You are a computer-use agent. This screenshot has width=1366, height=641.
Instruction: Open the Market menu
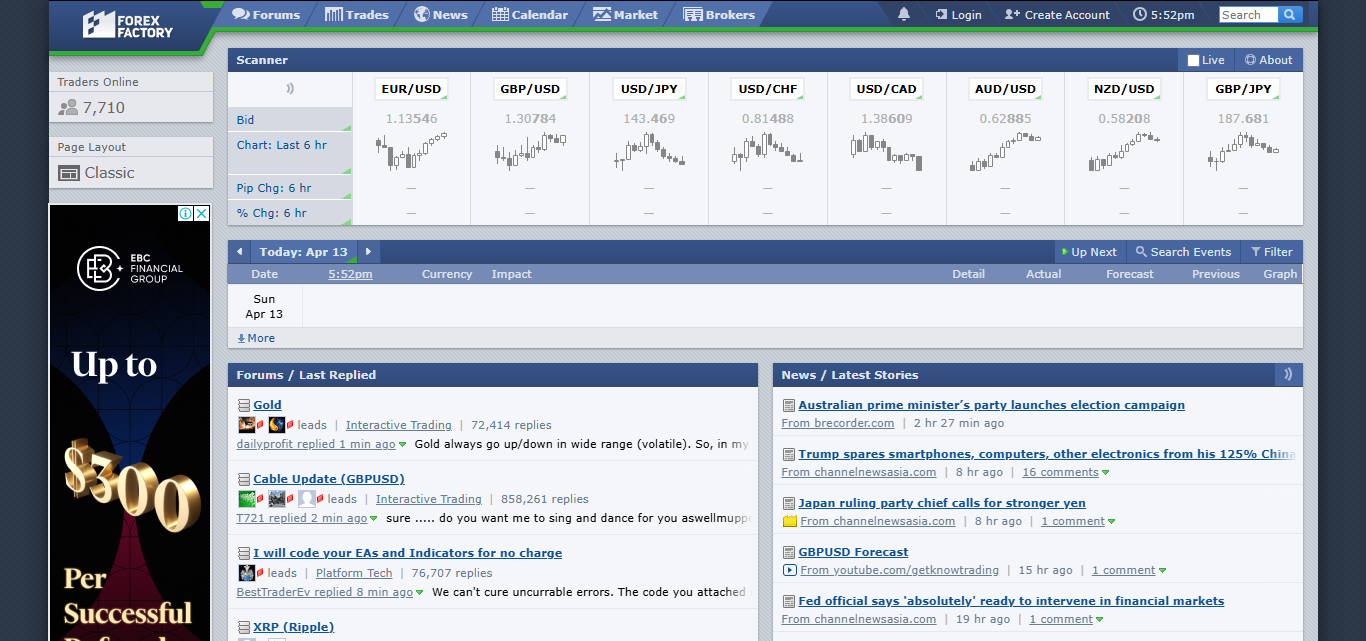coord(626,15)
